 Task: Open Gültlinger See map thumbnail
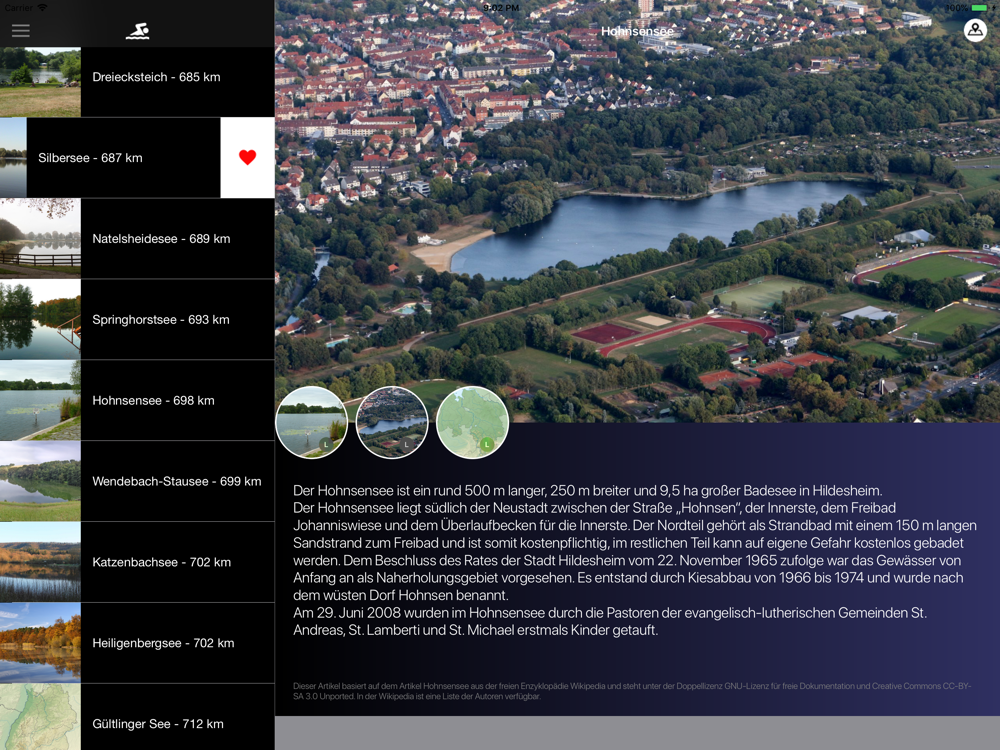click(x=40, y=717)
